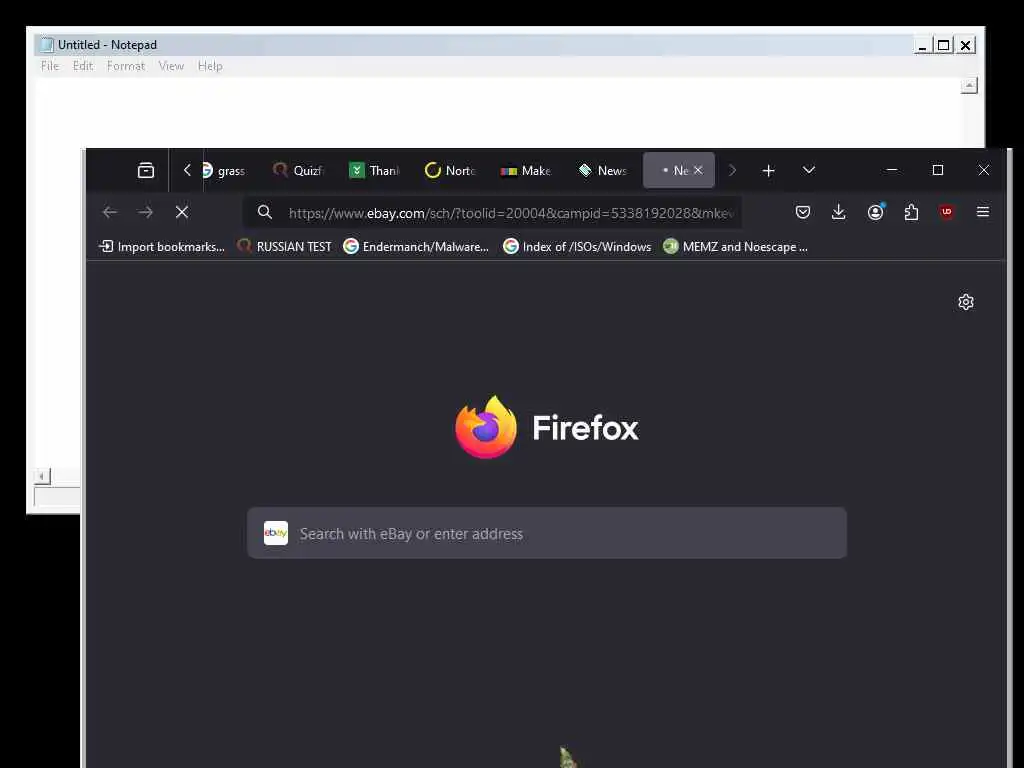
Task: Click the Firefox logo on new tab
Action: (547, 428)
